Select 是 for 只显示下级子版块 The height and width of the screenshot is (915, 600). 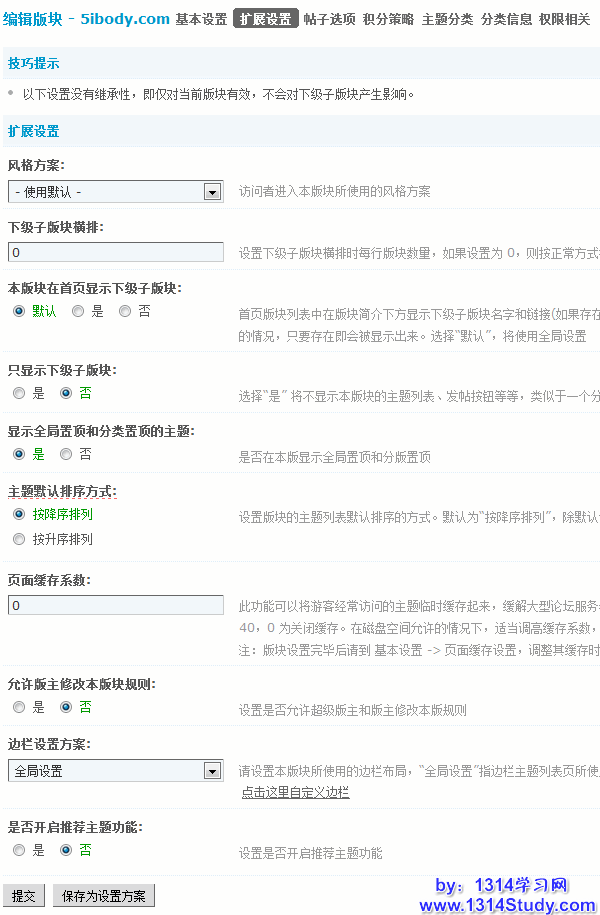tap(19, 394)
